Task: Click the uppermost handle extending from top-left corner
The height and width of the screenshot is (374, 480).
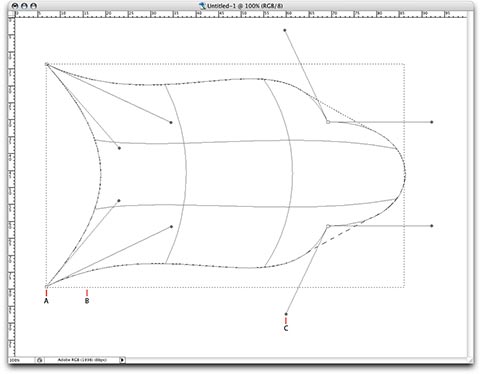Action: tap(171, 122)
